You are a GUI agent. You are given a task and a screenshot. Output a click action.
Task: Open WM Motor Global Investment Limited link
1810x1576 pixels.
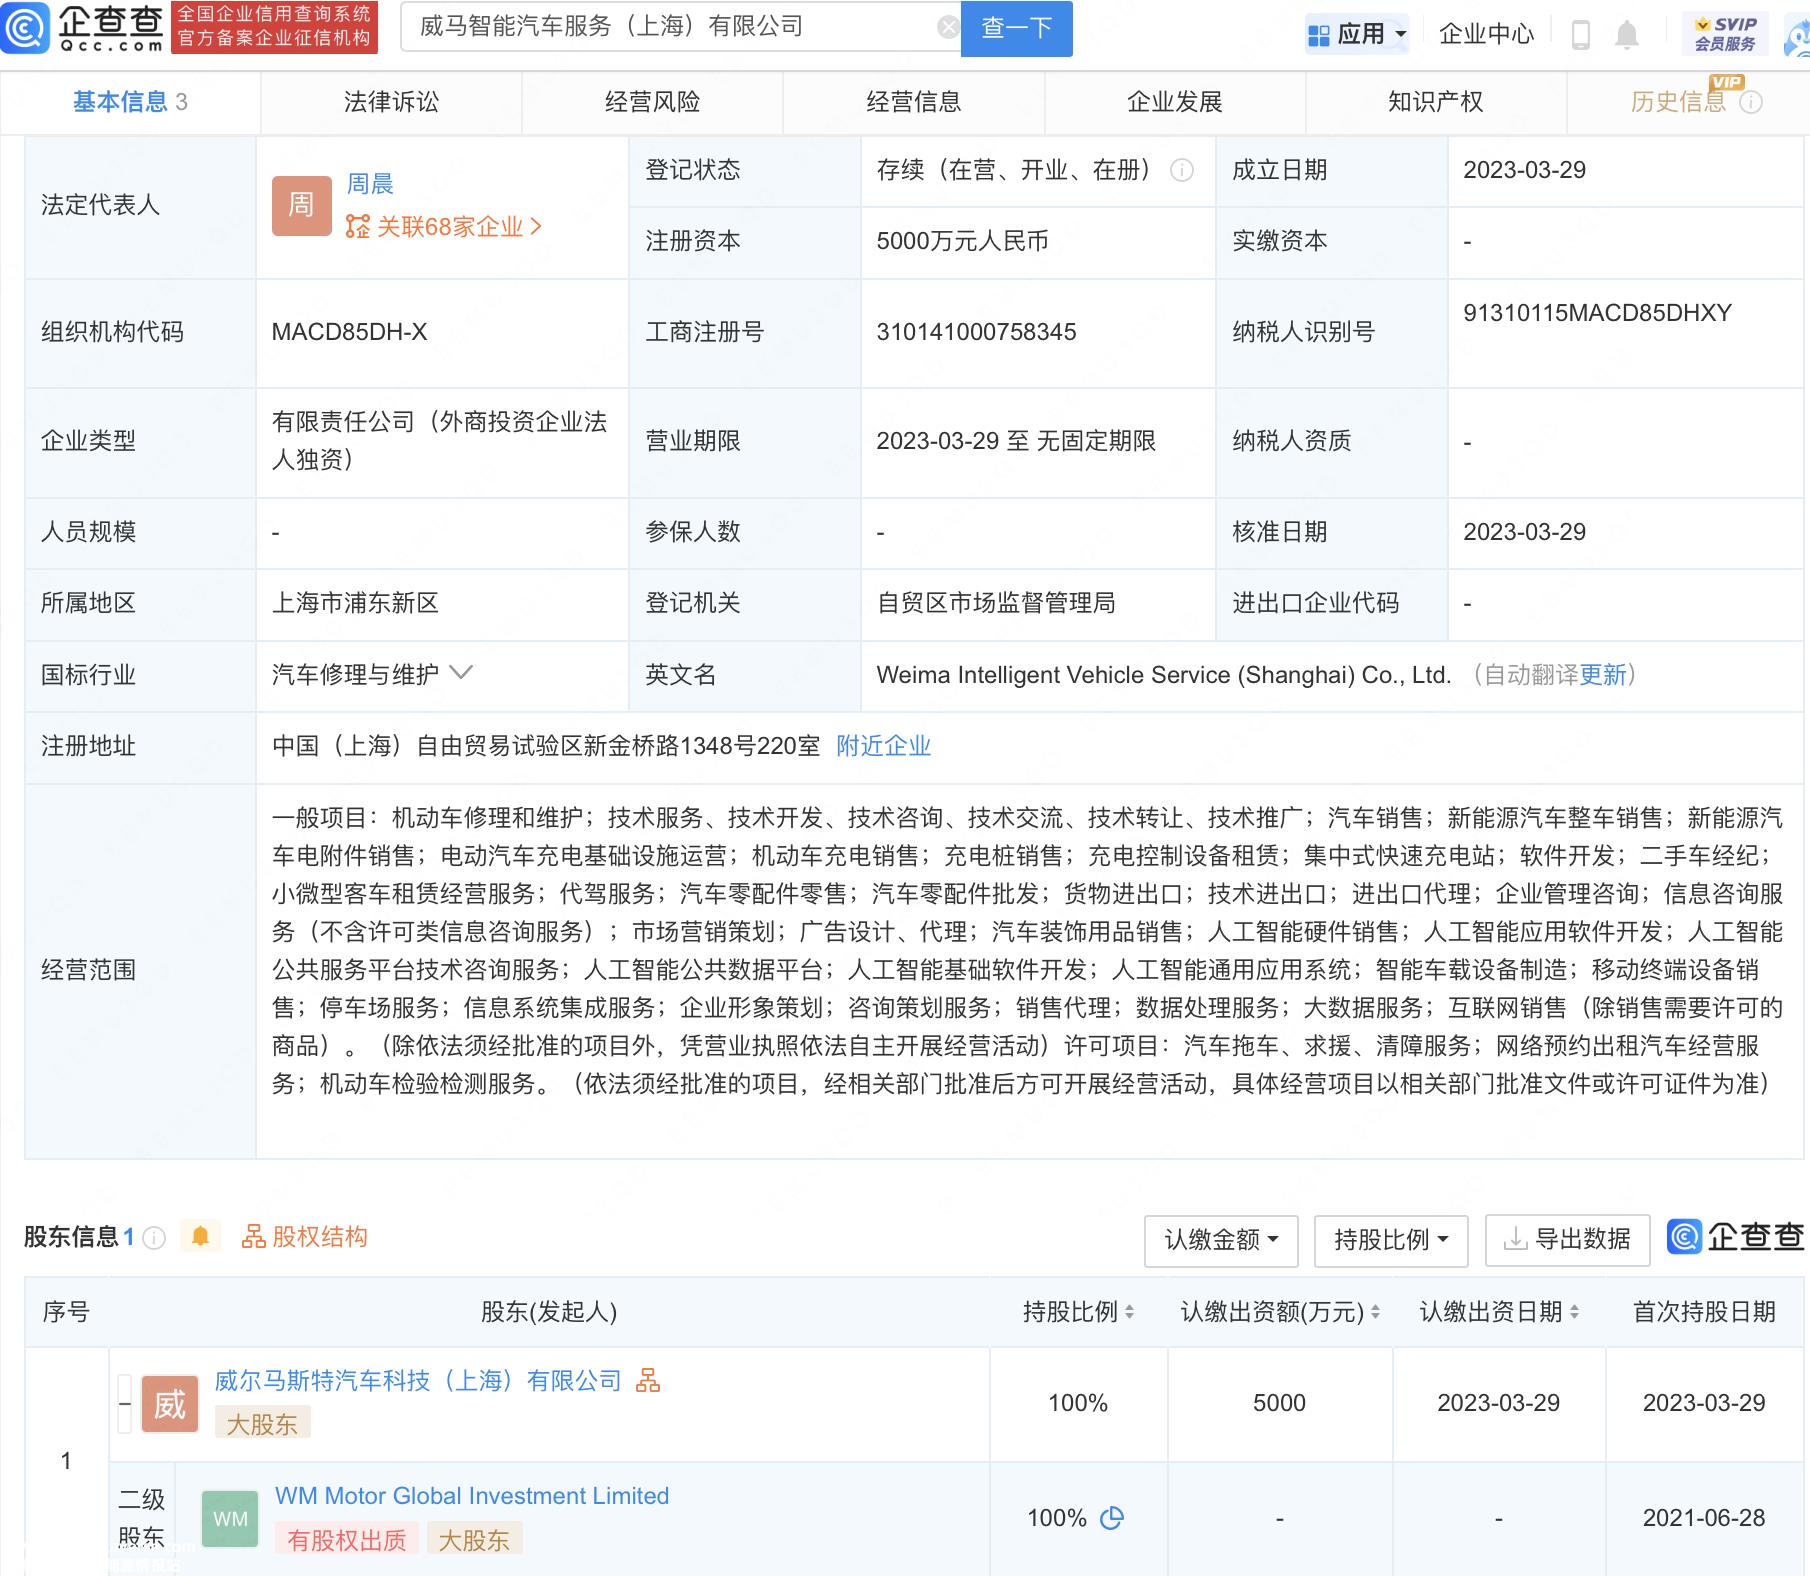coord(472,1496)
